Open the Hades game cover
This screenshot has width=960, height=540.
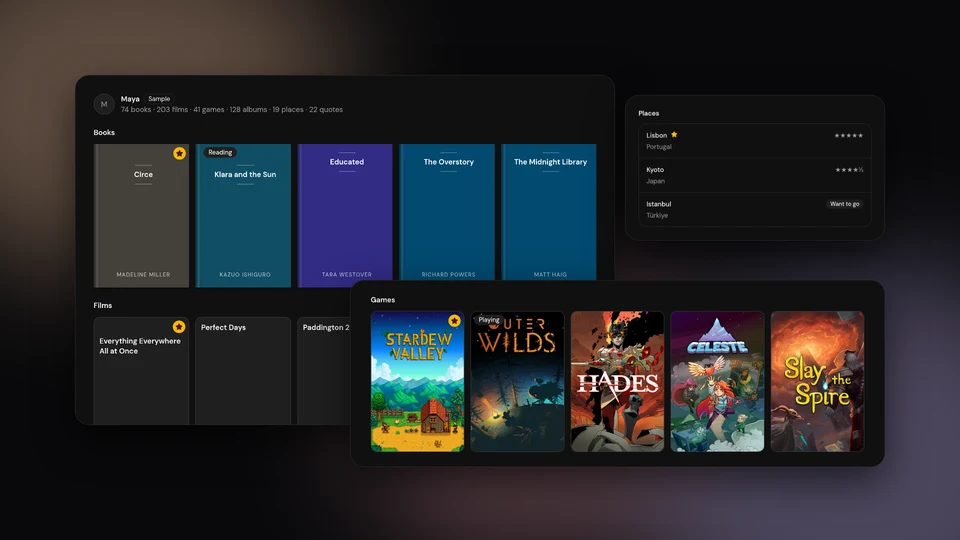pos(617,381)
